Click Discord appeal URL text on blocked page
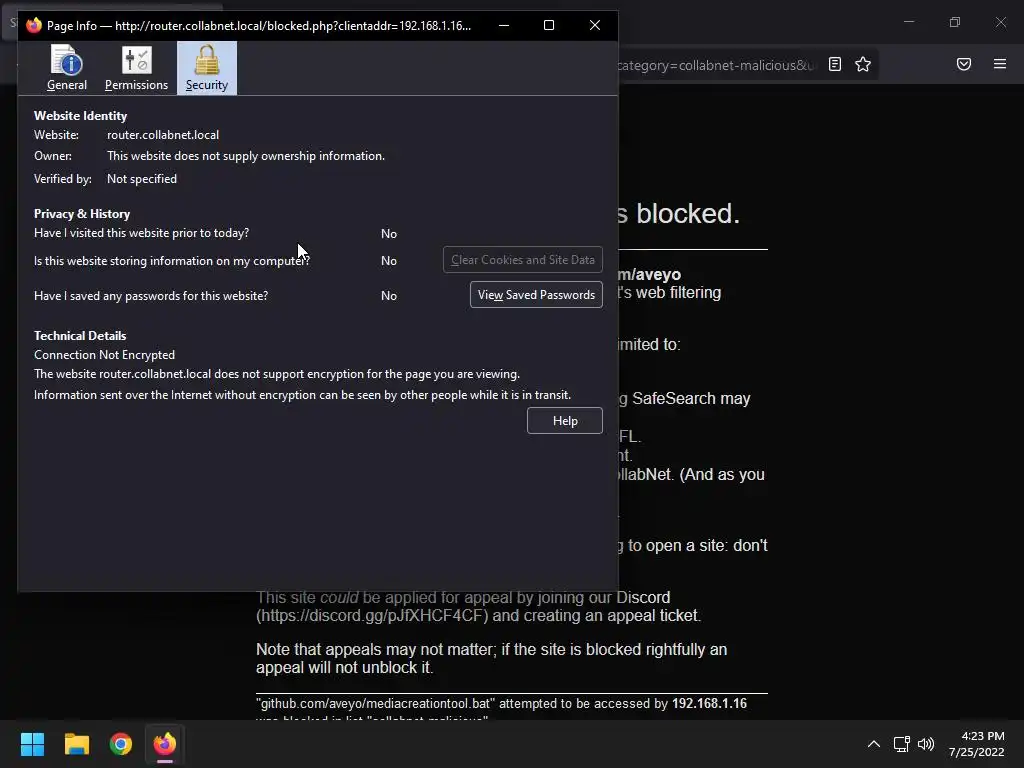This screenshot has height=768, width=1024. [x=372, y=615]
